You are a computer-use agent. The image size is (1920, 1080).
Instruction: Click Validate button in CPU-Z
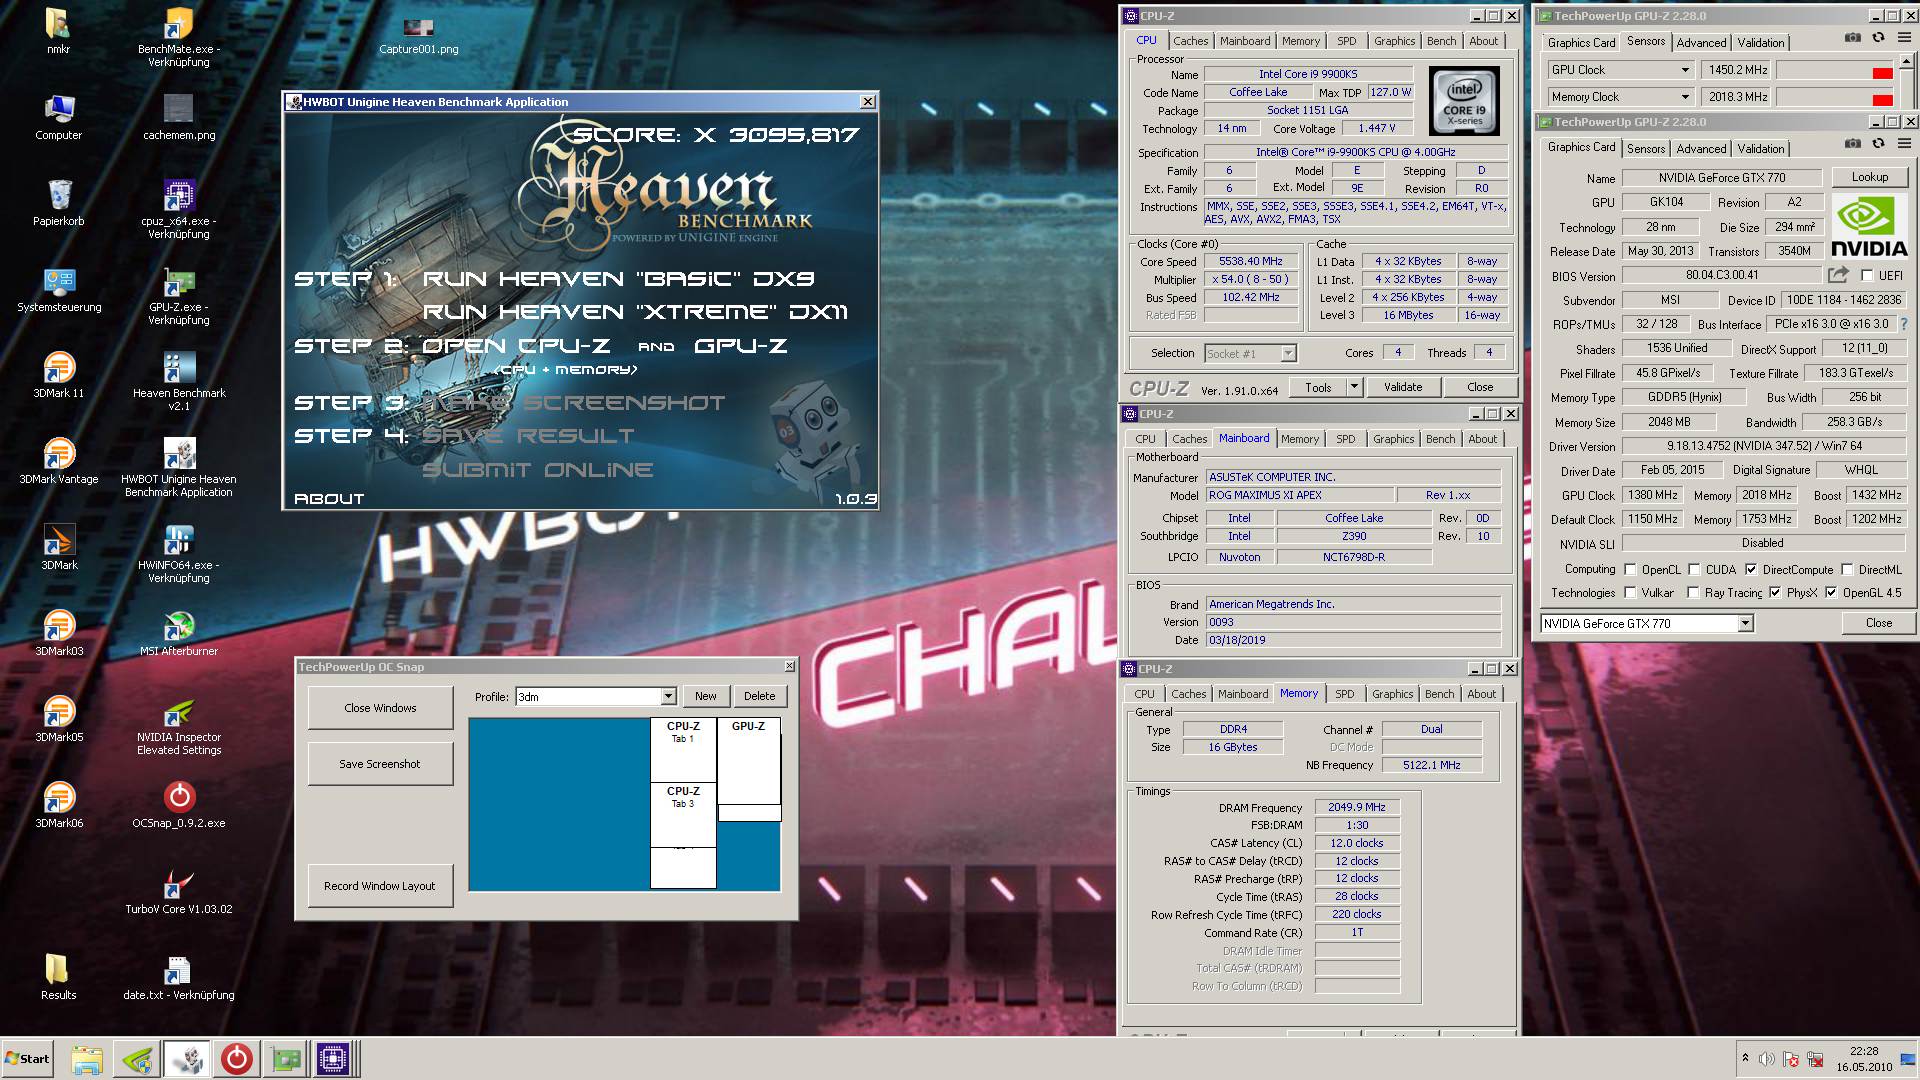(1402, 387)
